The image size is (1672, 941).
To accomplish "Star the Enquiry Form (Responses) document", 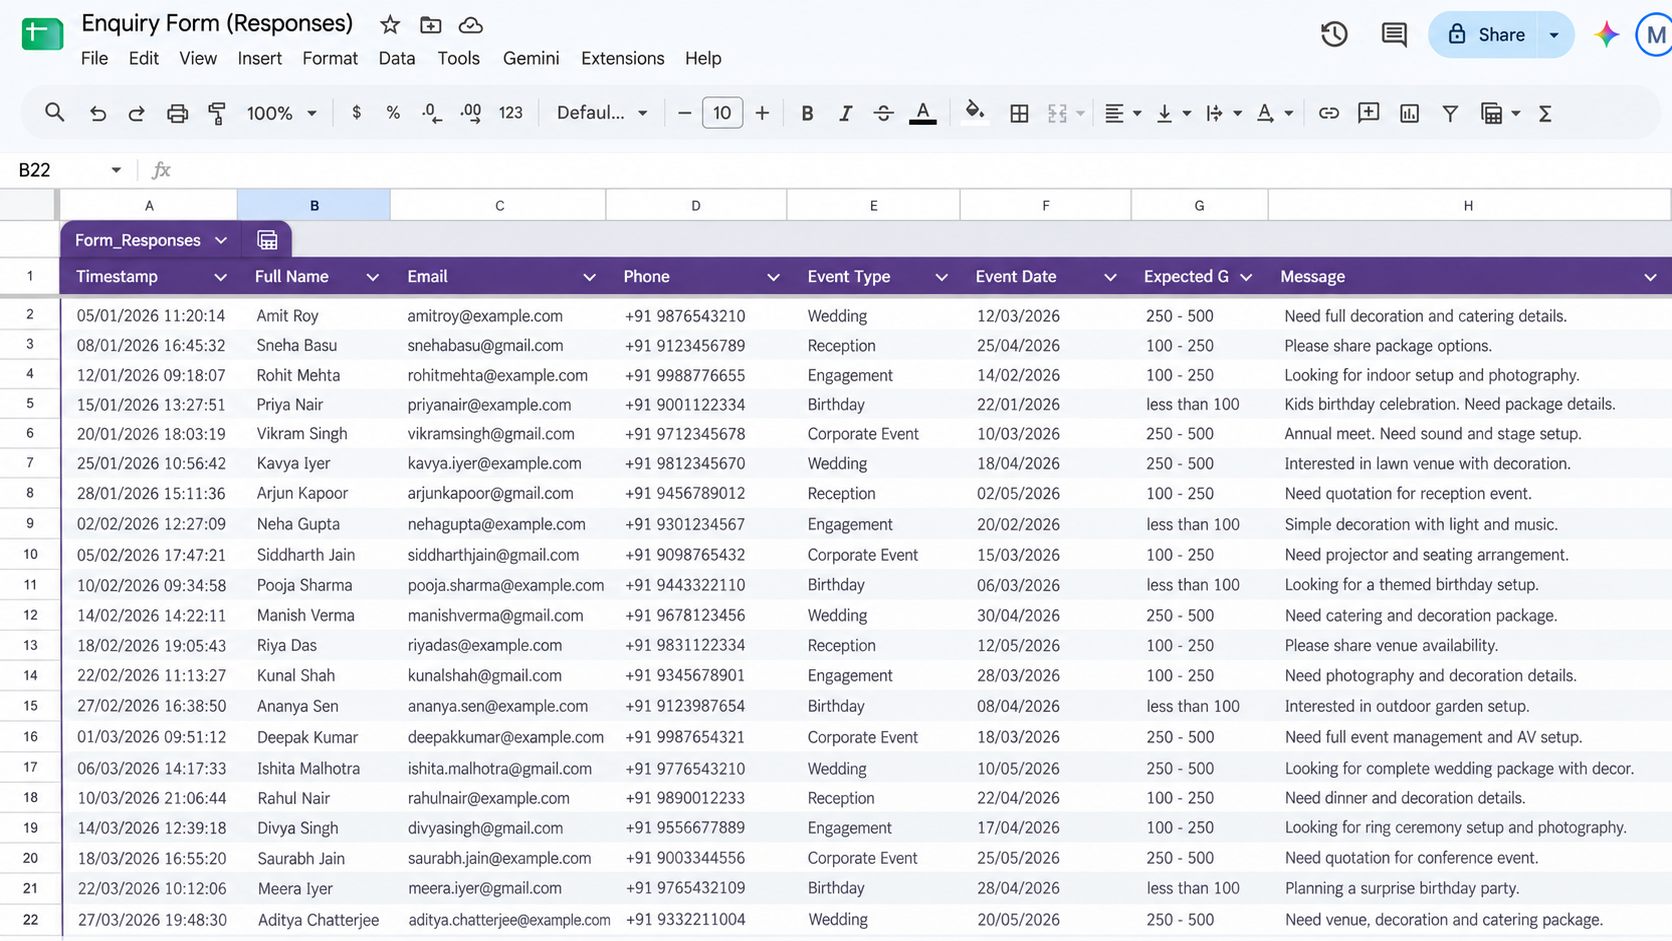I will click(390, 25).
